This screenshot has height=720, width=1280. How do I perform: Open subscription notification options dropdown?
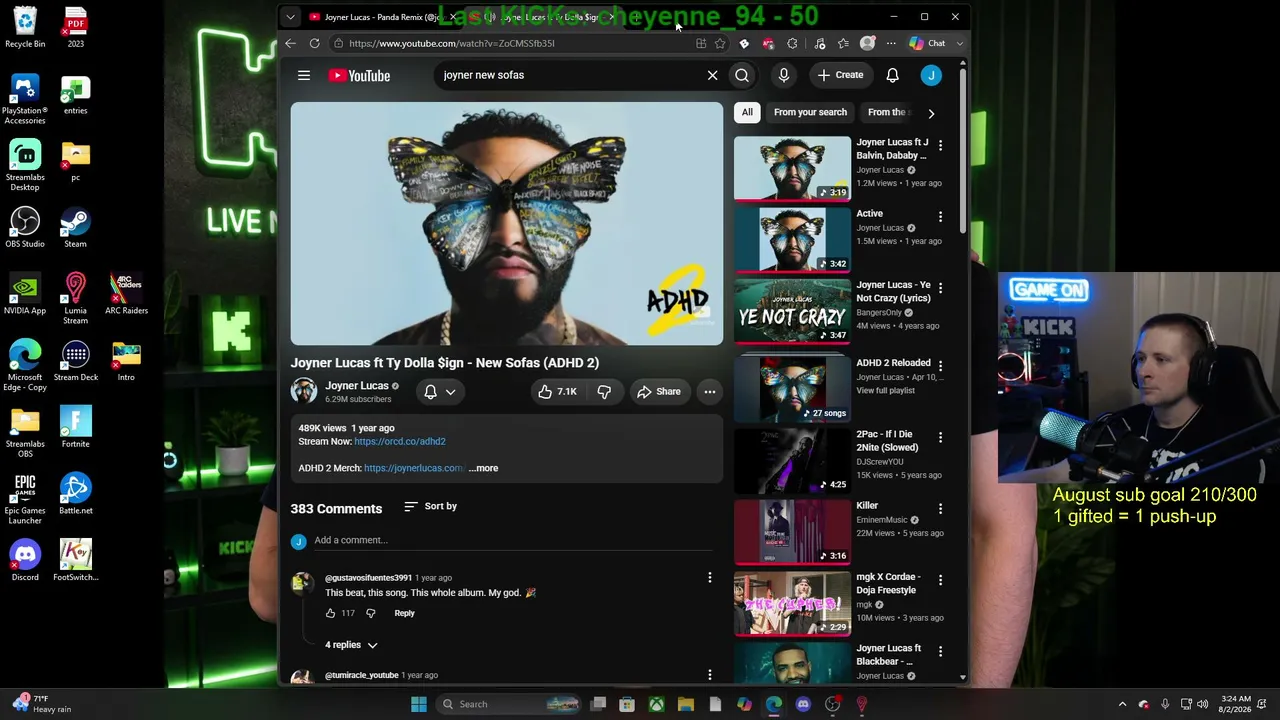[440, 392]
